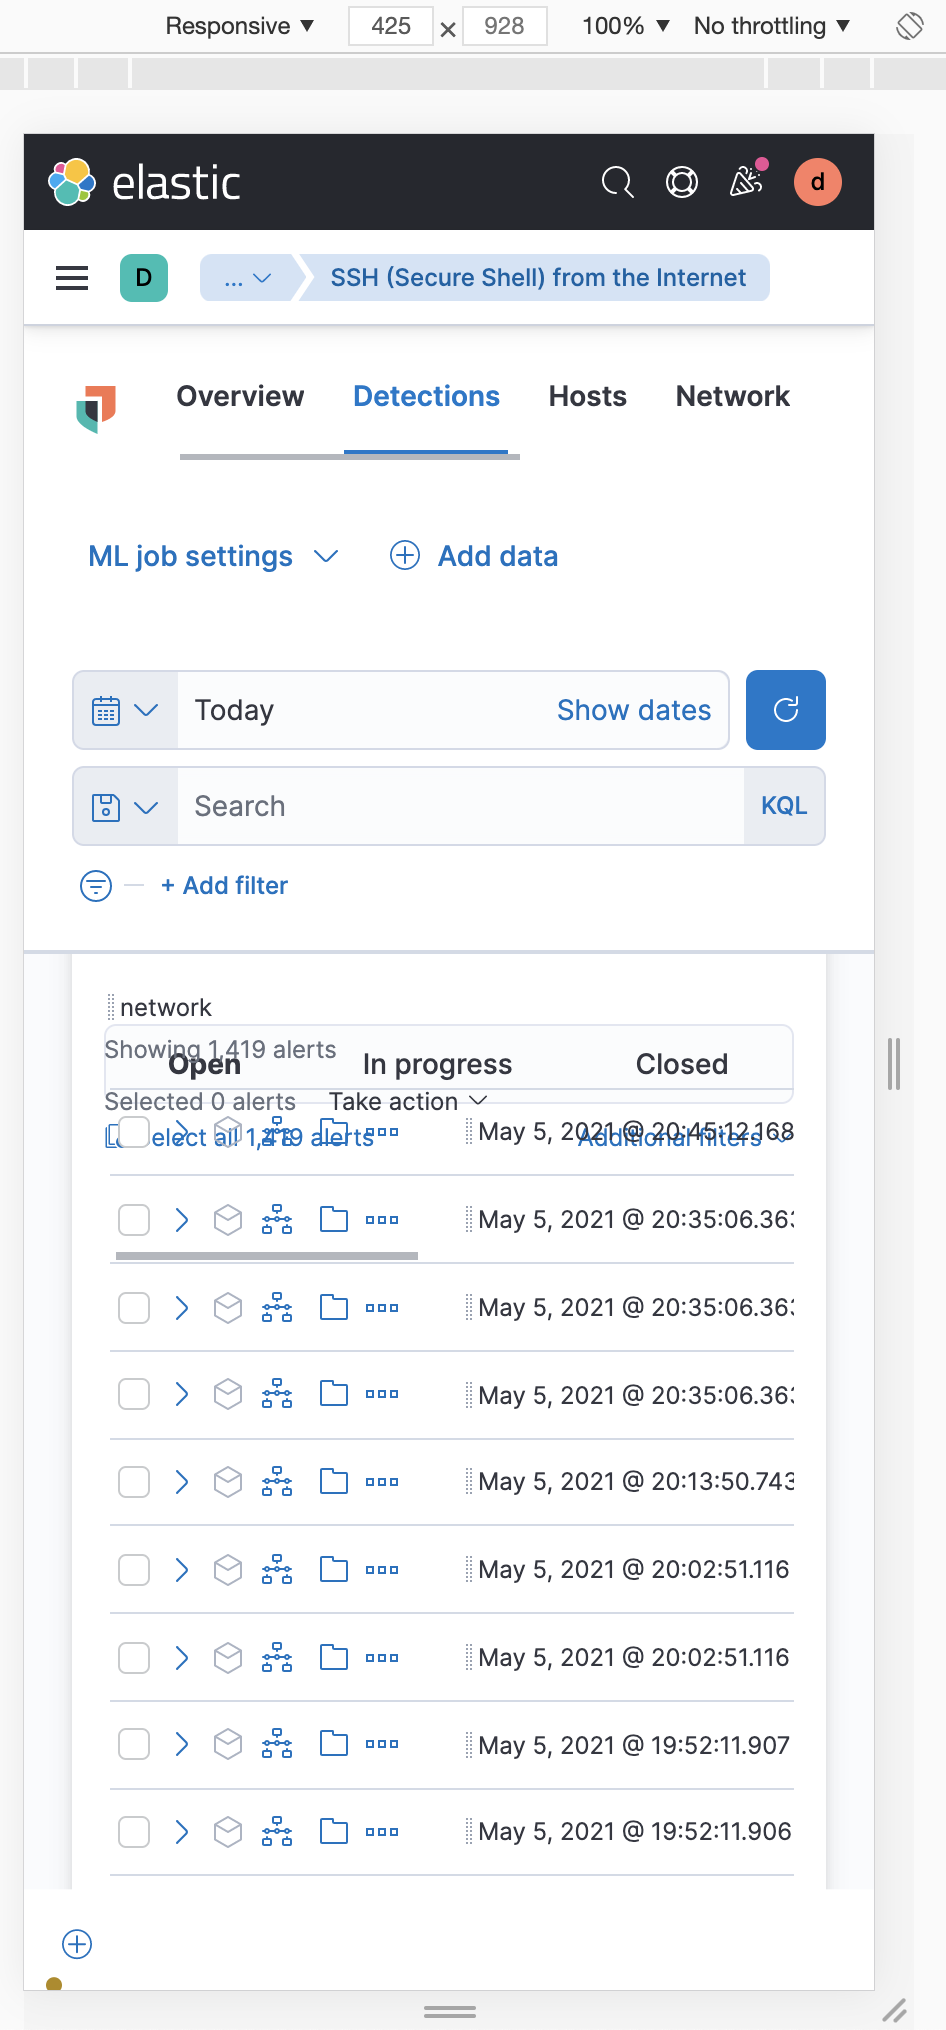This screenshot has height=2030, width=946.
Task: Click + Add filter
Action: 224,885
